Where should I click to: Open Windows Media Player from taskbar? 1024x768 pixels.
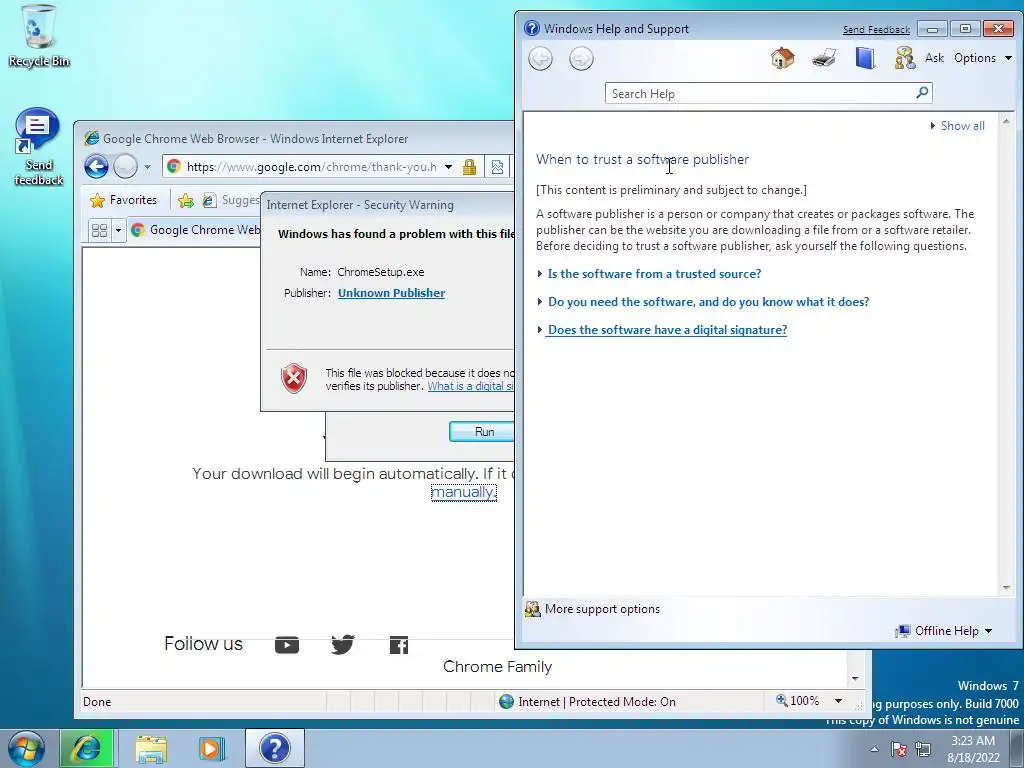point(212,749)
